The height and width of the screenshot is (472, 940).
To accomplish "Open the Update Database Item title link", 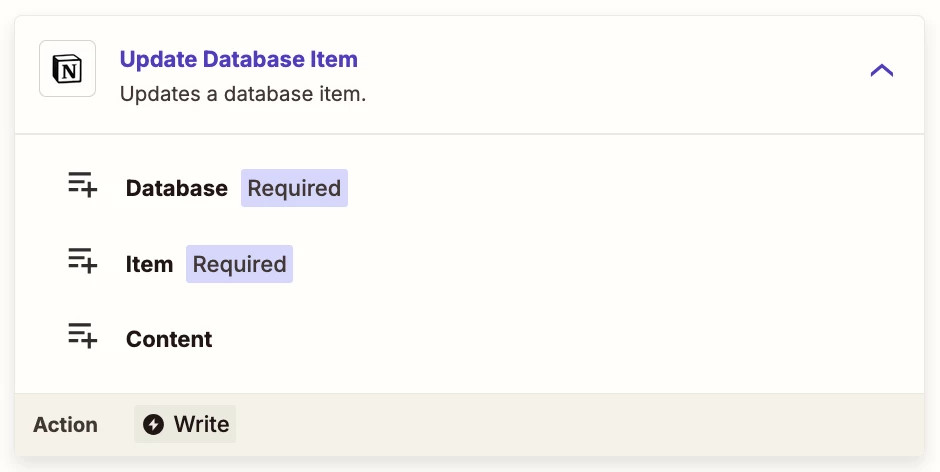I will 239,59.
